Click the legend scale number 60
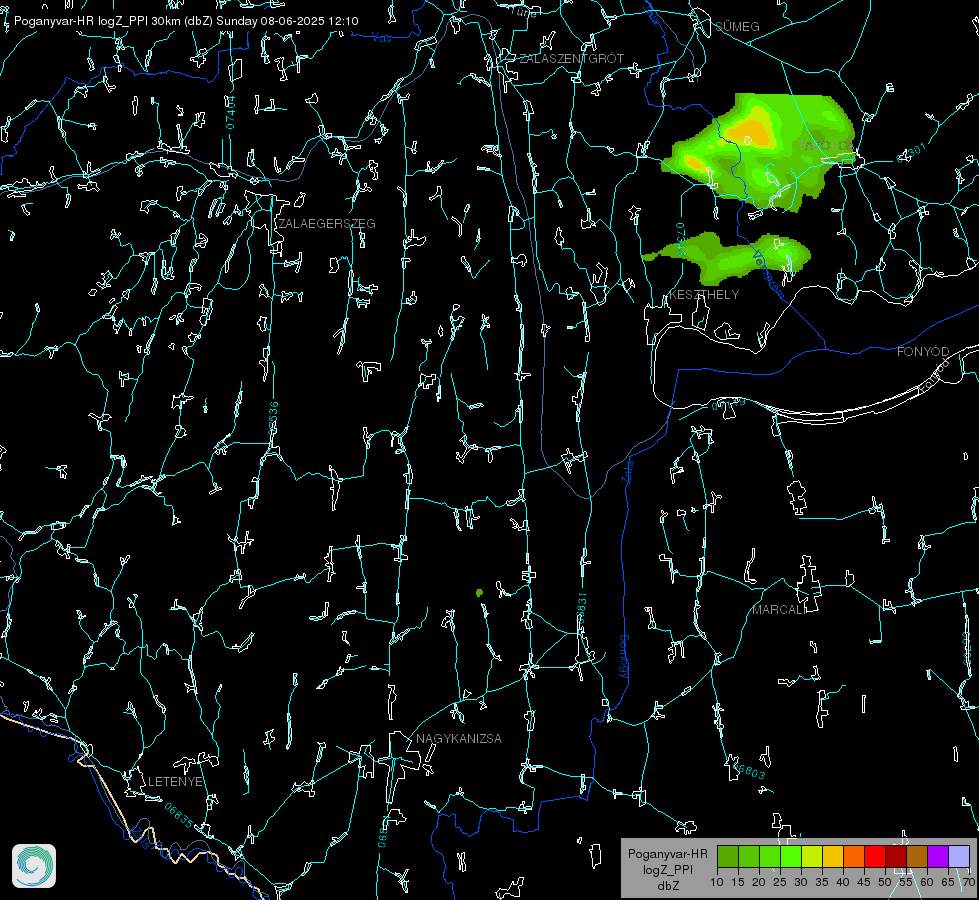Image resolution: width=979 pixels, height=900 pixels. 927,882
